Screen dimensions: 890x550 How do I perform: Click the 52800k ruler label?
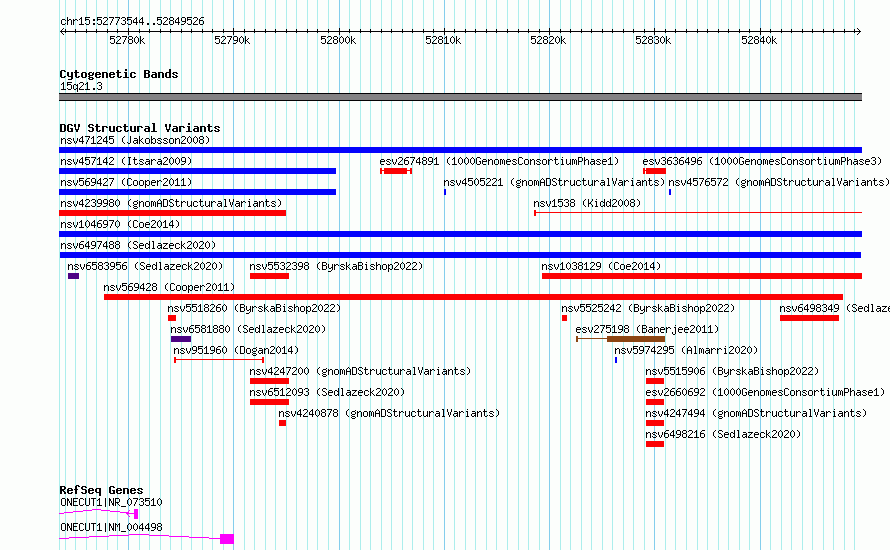pos(338,40)
